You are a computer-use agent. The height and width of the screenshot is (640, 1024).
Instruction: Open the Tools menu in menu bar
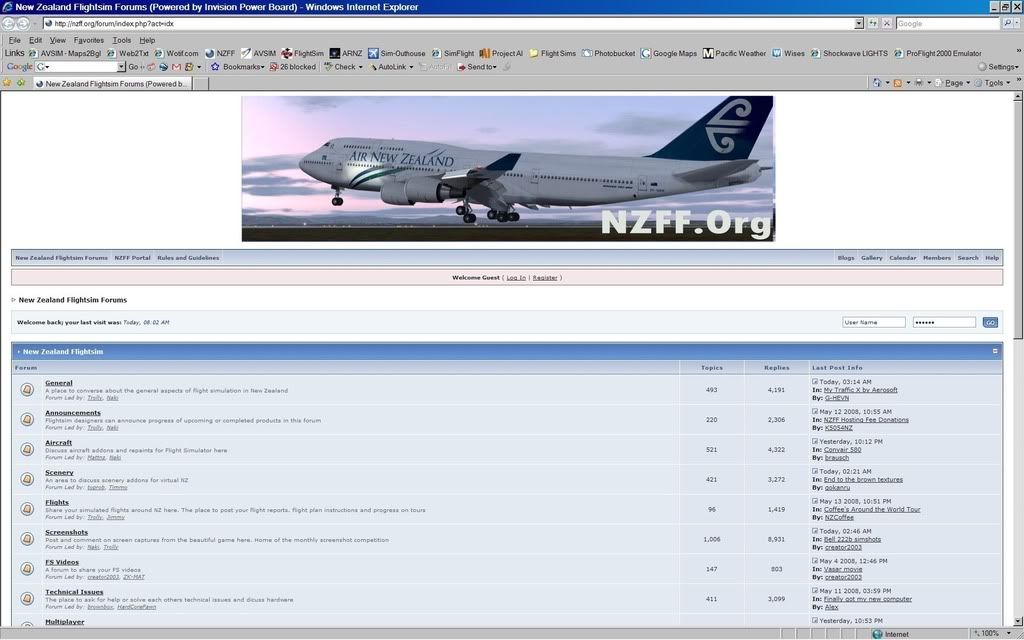click(x=122, y=40)
